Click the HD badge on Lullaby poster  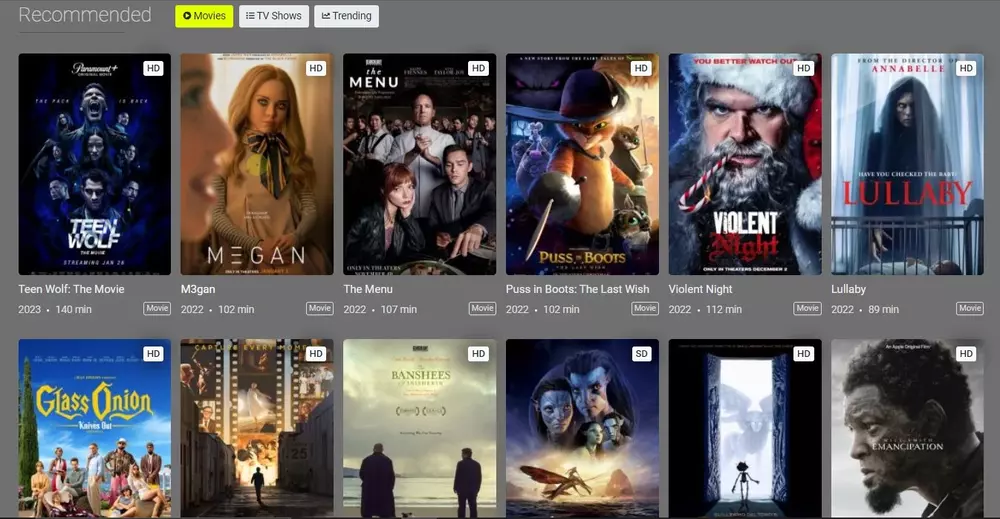(x=966, y=68)
